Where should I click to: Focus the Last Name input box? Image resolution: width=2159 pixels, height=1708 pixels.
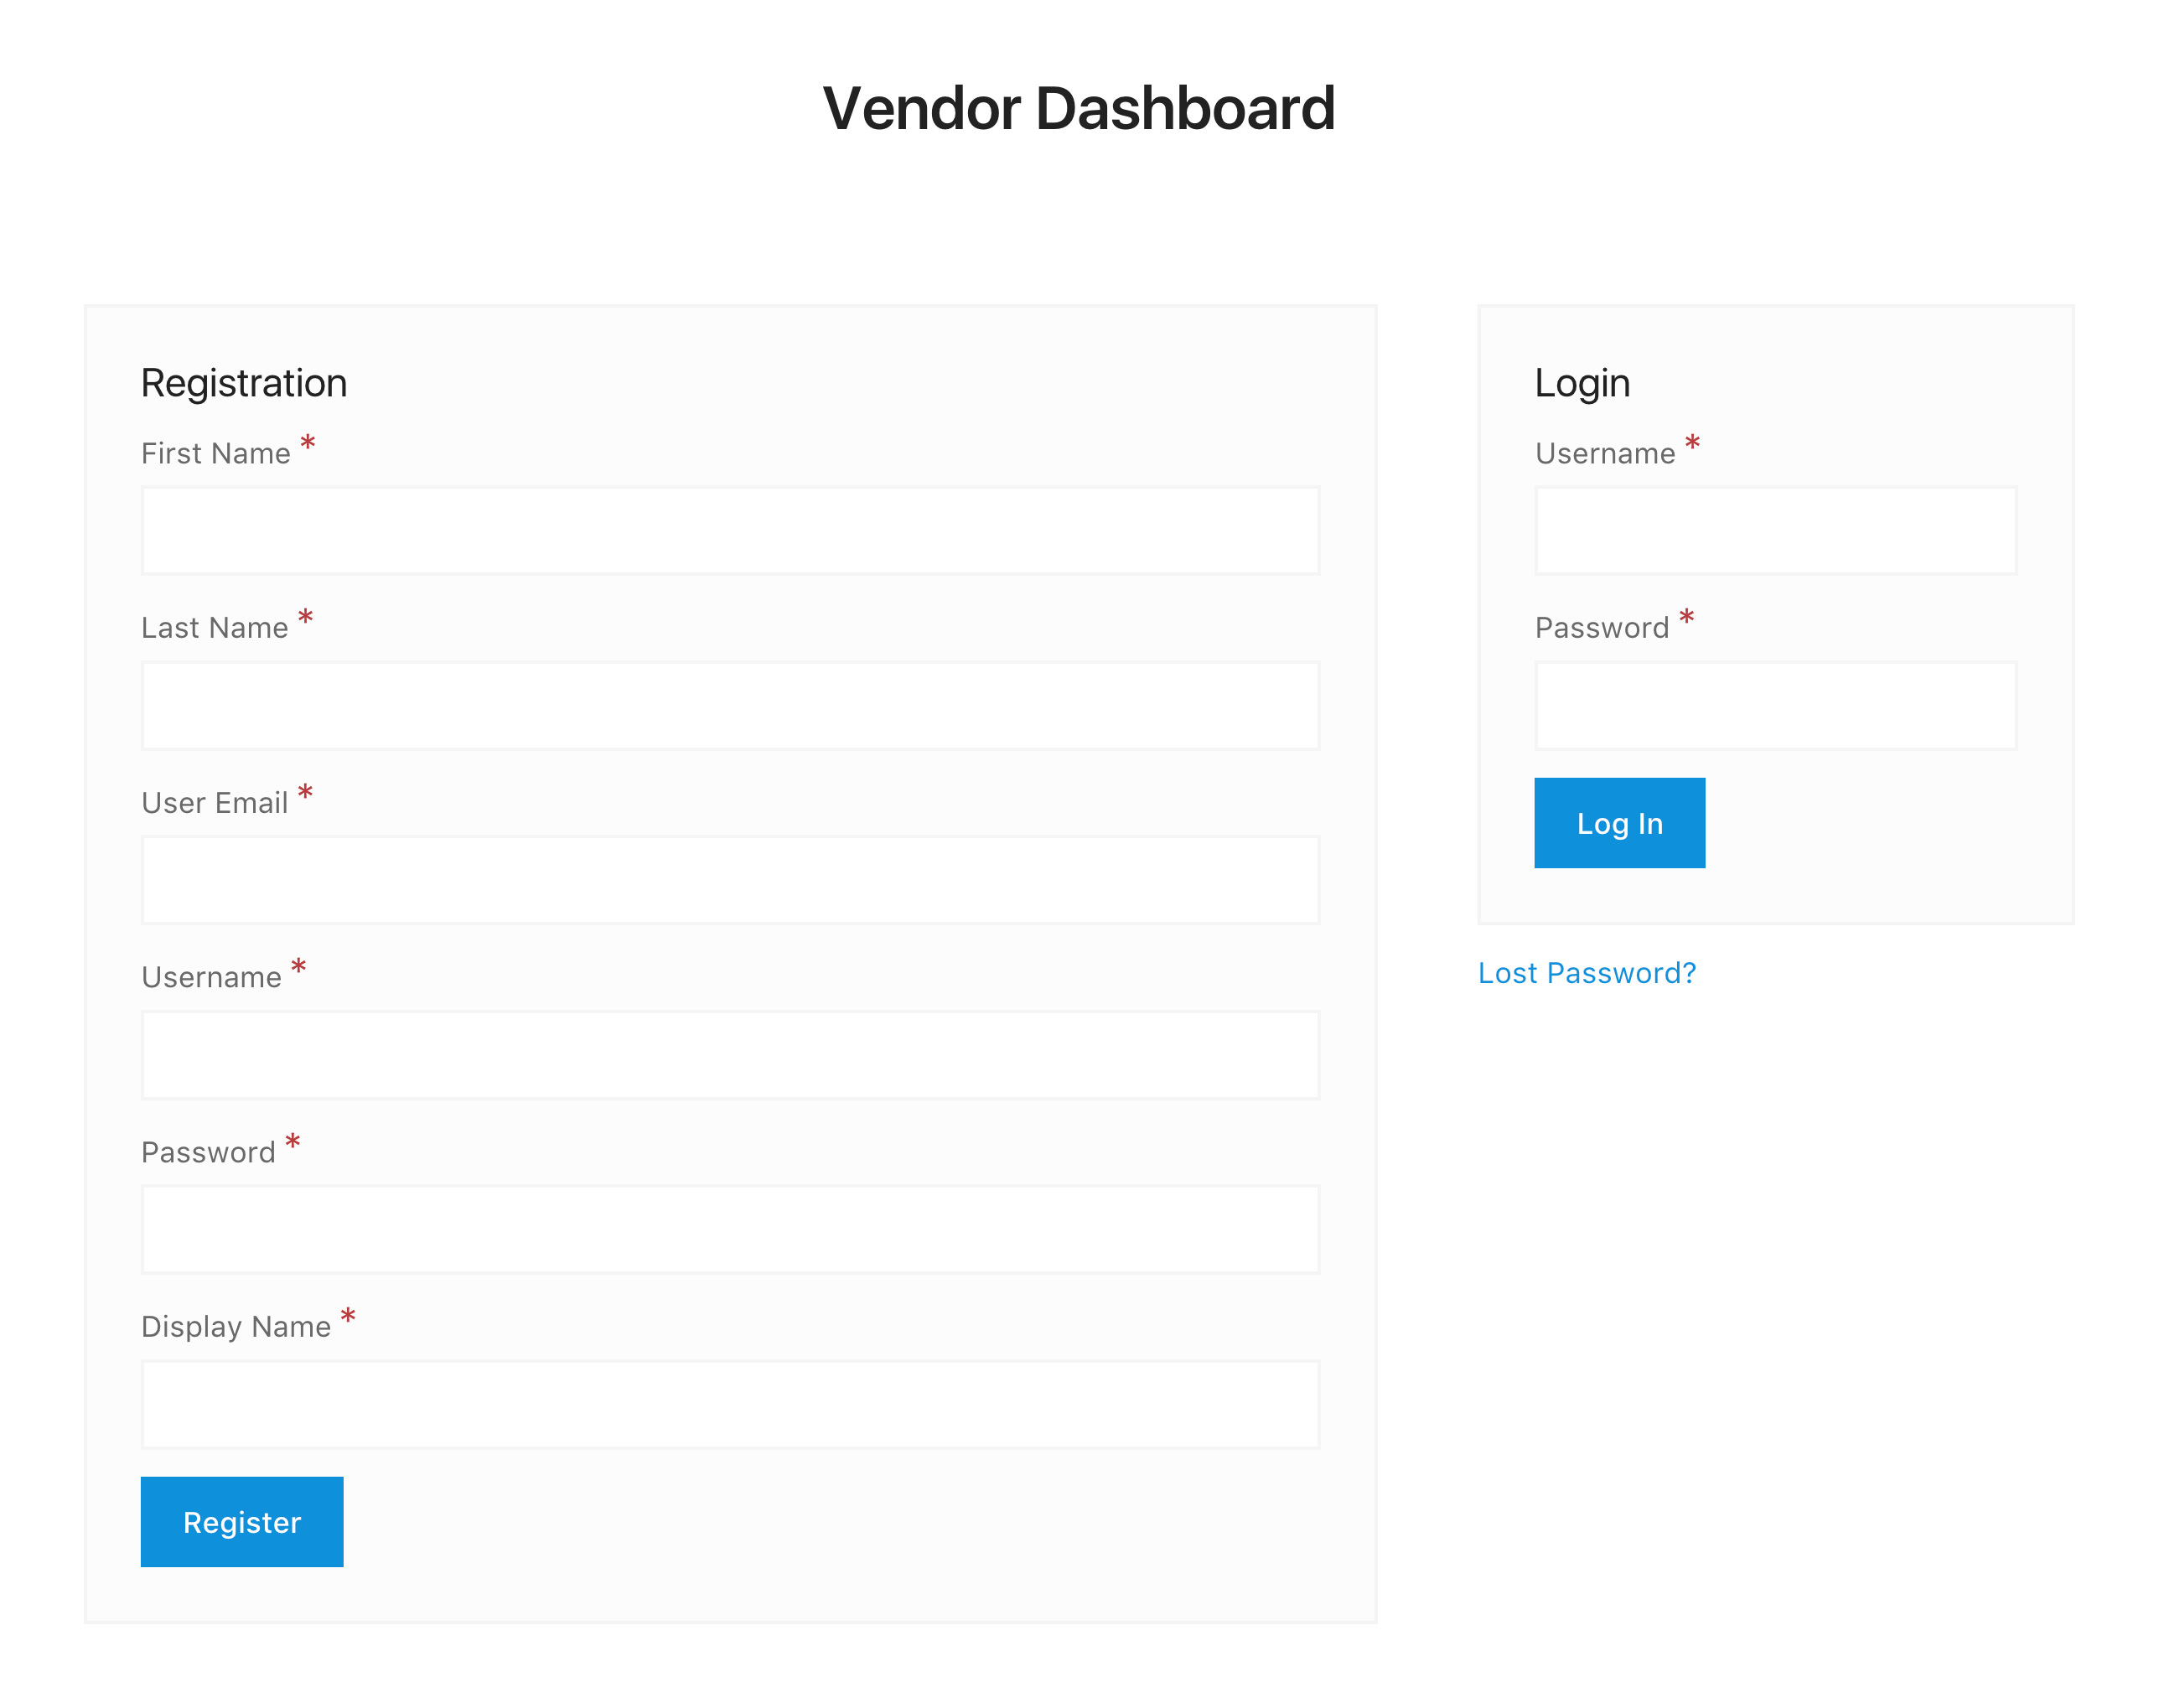click(x=730, y=705)
